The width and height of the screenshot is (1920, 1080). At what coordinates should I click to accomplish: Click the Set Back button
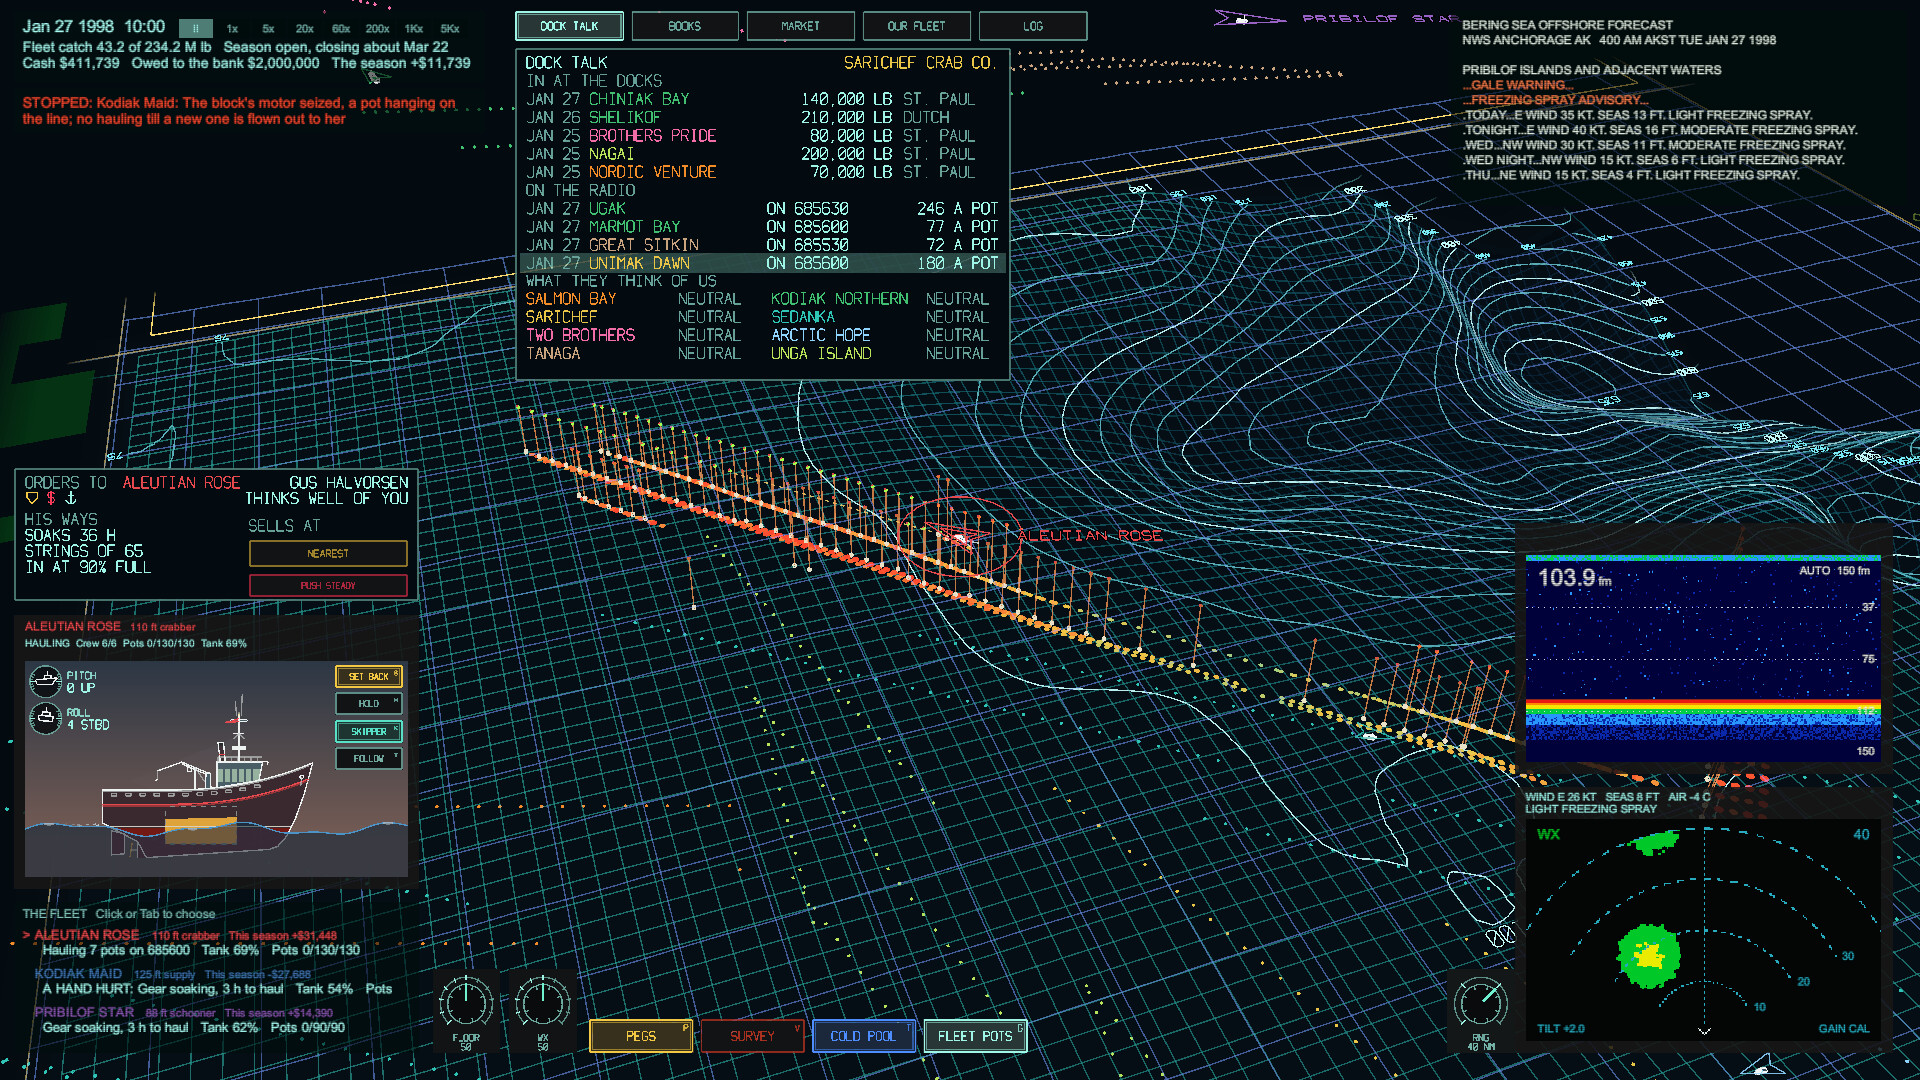[368, 677]
